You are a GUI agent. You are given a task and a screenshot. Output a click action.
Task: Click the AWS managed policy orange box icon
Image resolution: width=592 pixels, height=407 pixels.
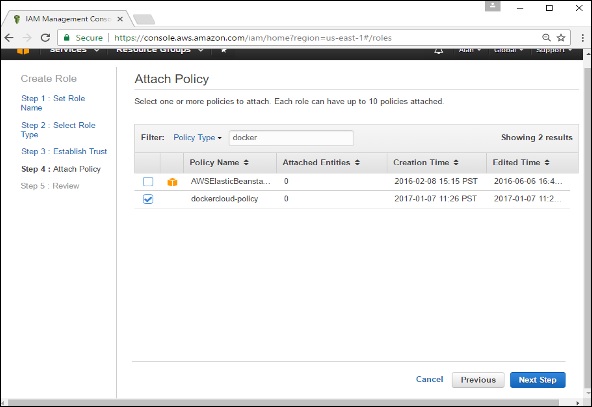coord(172,182)
